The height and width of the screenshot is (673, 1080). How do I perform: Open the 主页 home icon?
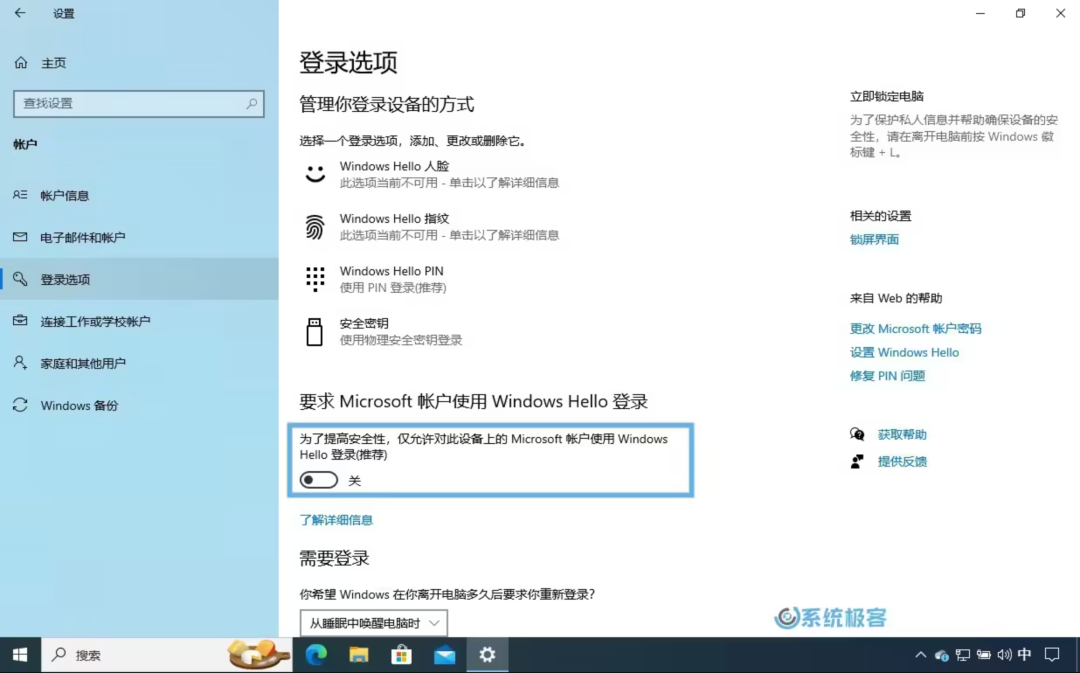click(21, 63)
